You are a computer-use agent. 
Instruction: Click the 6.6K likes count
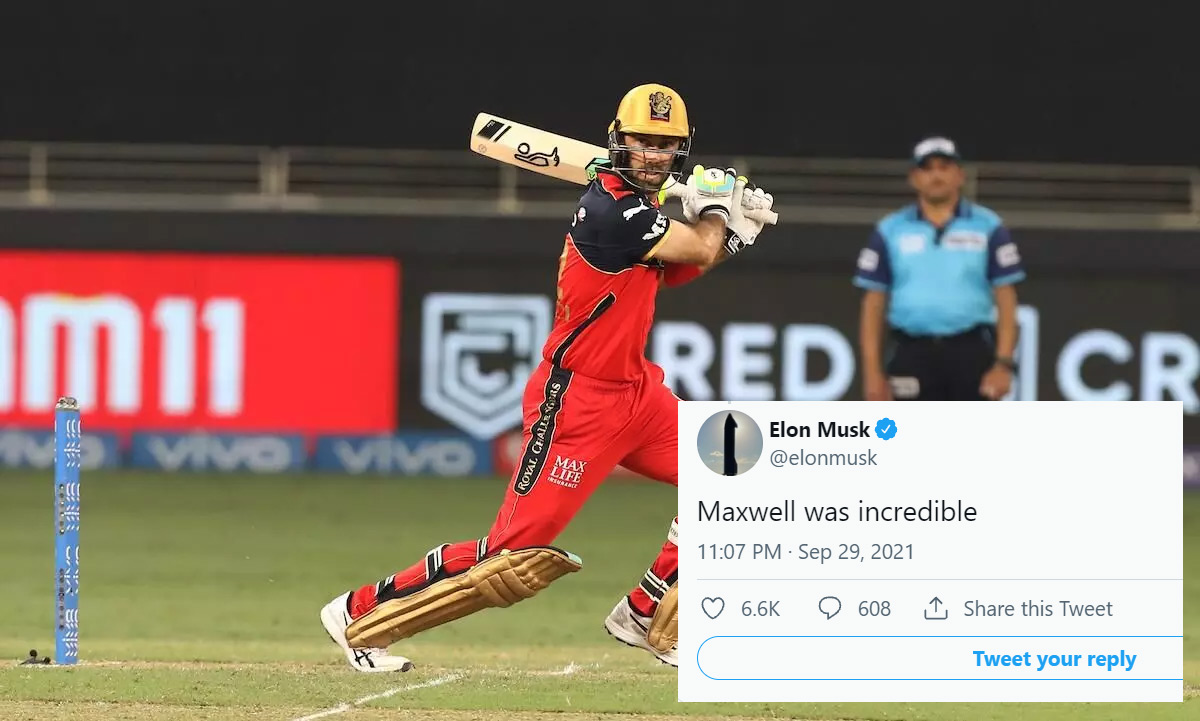point(760,608)
